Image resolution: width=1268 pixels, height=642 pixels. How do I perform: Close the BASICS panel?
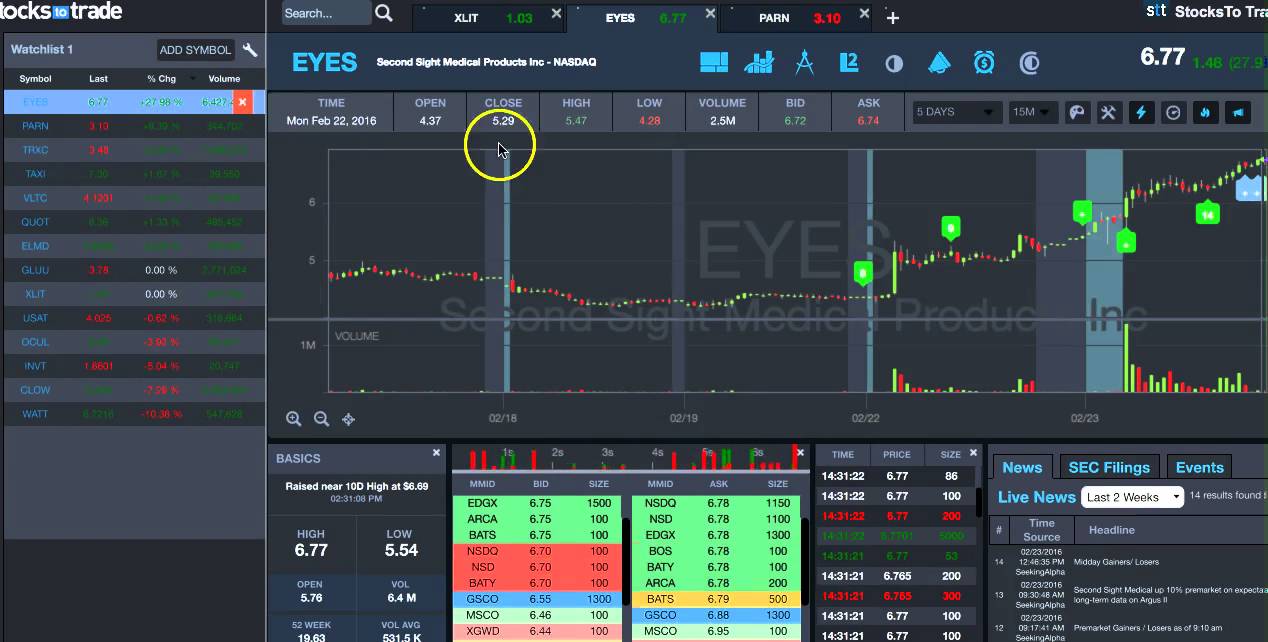436,453
